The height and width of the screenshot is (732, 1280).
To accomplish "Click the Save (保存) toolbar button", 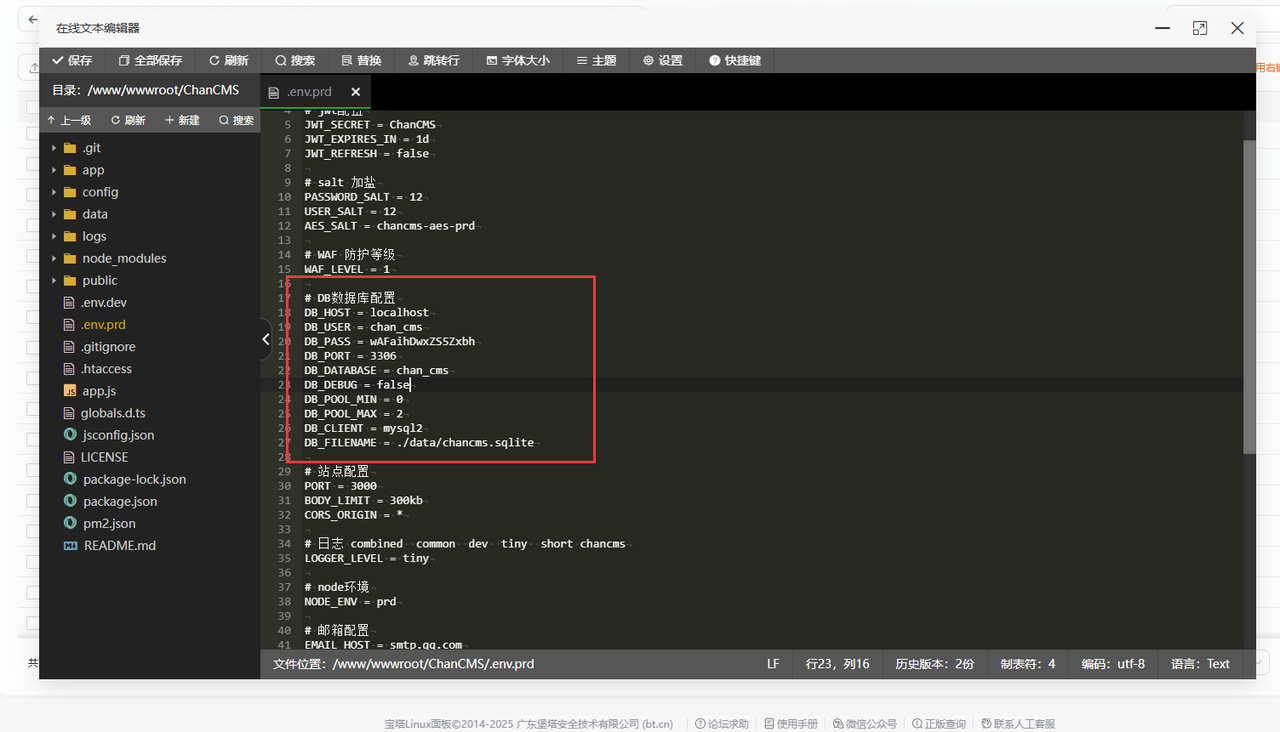I will pos(71,61).
